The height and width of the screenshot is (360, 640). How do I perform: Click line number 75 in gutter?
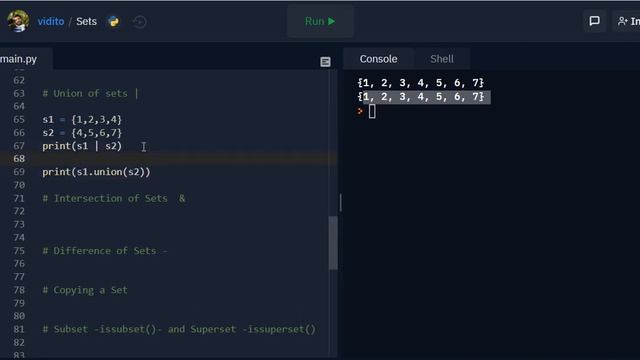pos(19,251)
